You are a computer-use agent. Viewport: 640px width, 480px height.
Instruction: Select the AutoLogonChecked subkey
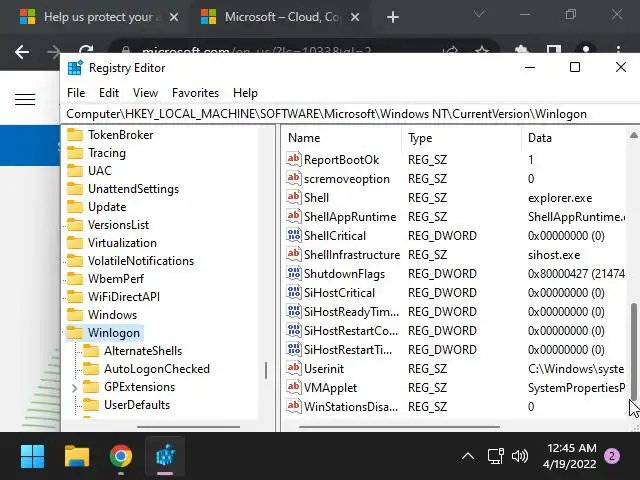coord(157,369)
